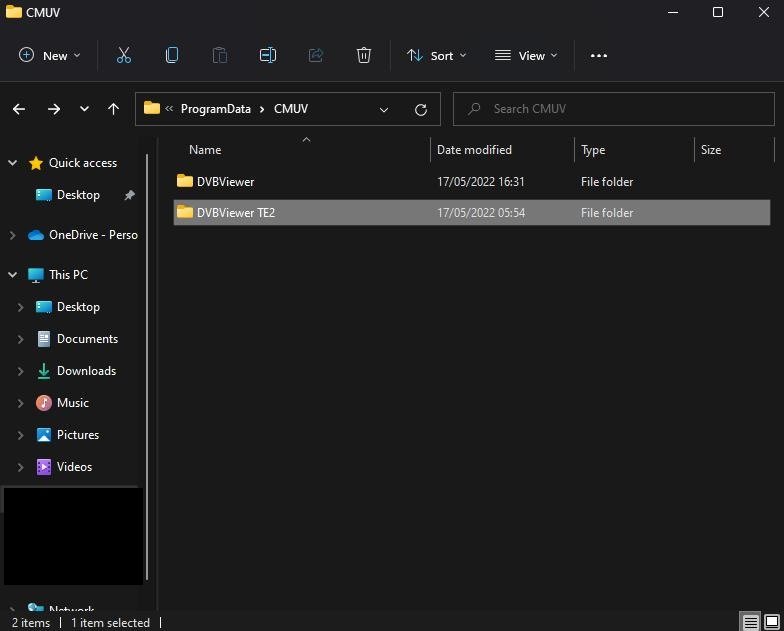Image resolution: width=784 pixels, height=631 pixels.
Task: Select the DVBViewer folder
Action: (x=225, y=182)
